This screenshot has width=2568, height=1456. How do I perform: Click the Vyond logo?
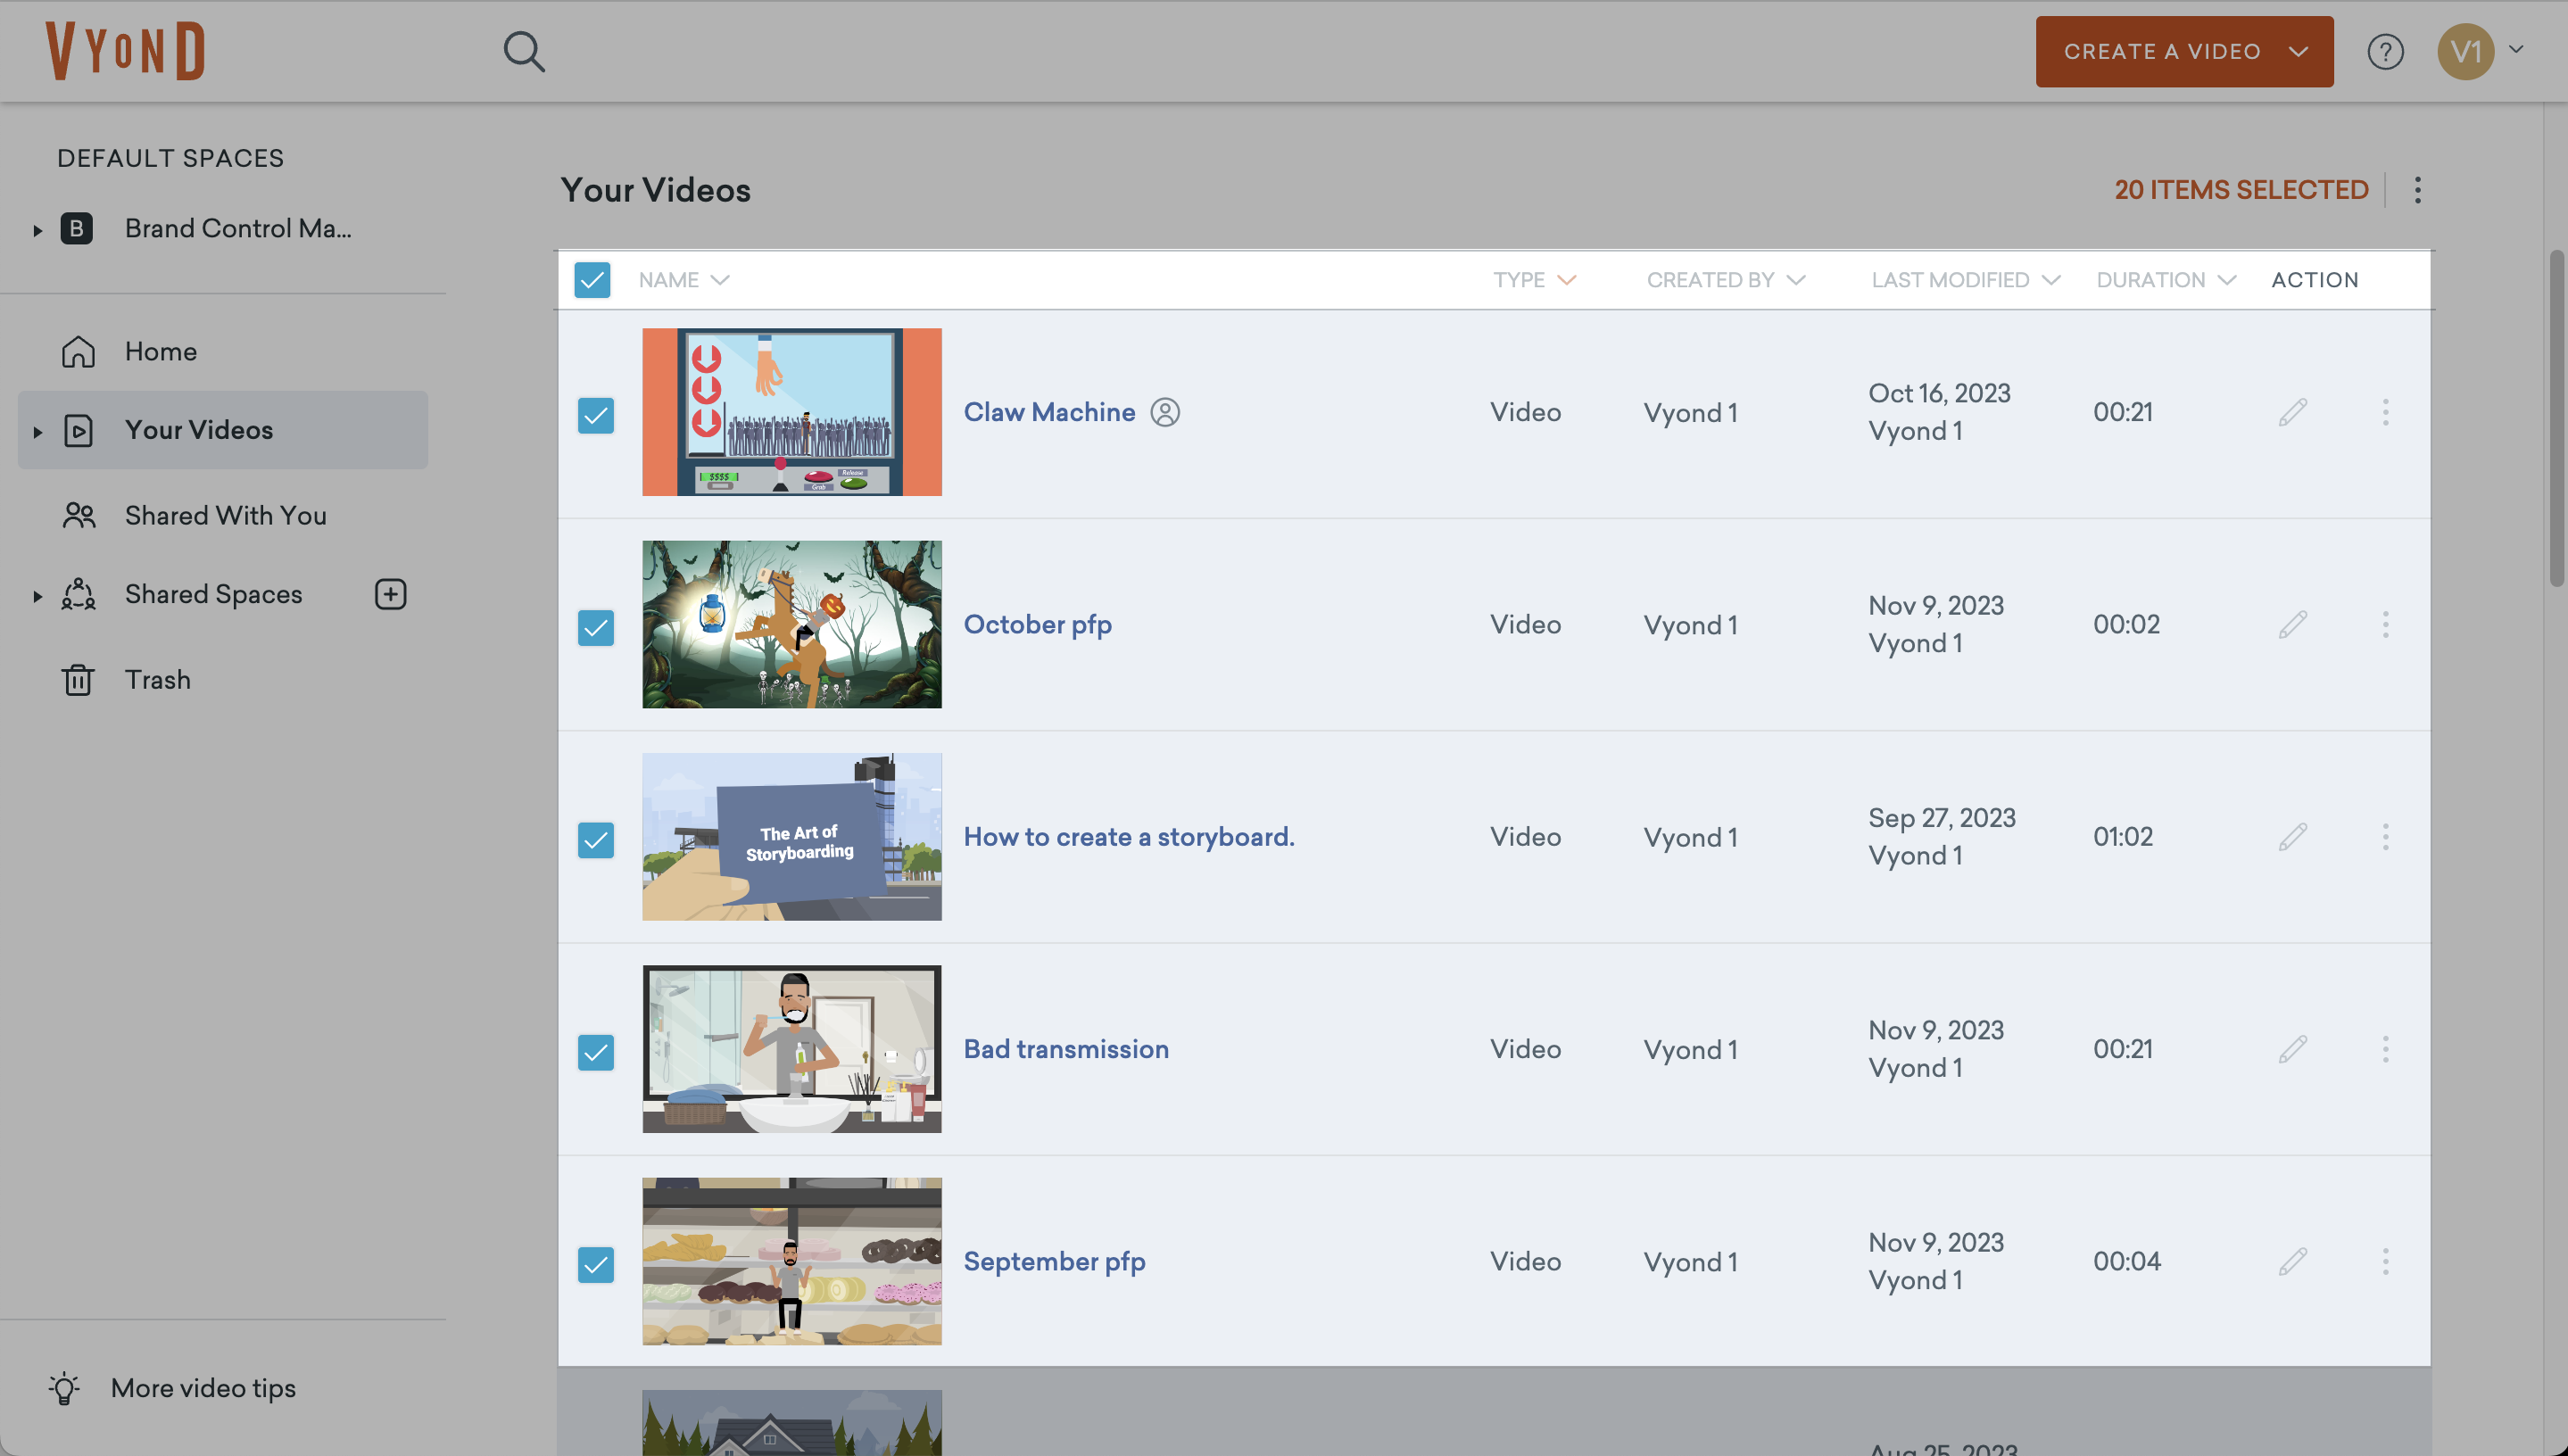126,50
